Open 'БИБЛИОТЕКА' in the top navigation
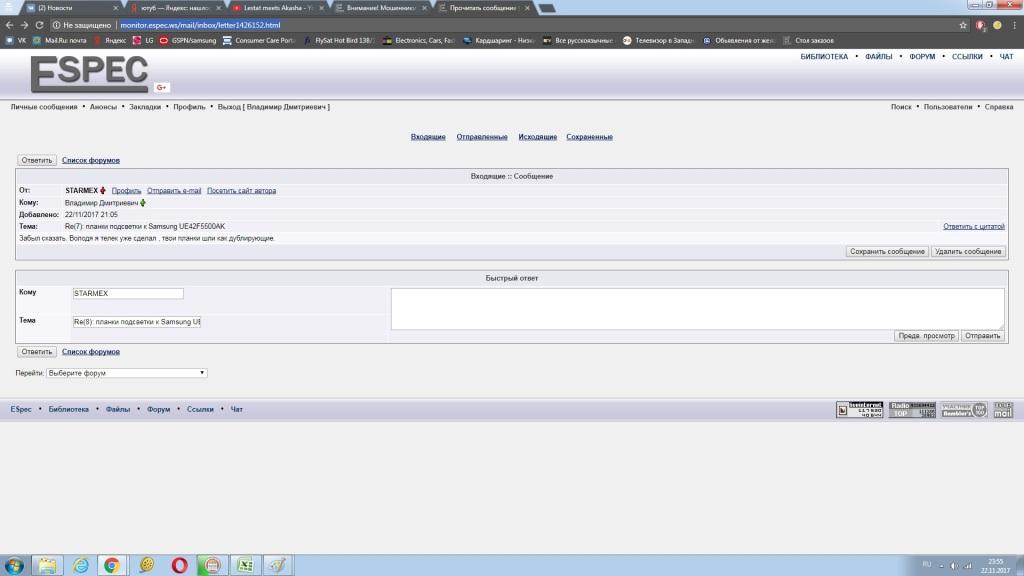 click(x=824, y=57)
